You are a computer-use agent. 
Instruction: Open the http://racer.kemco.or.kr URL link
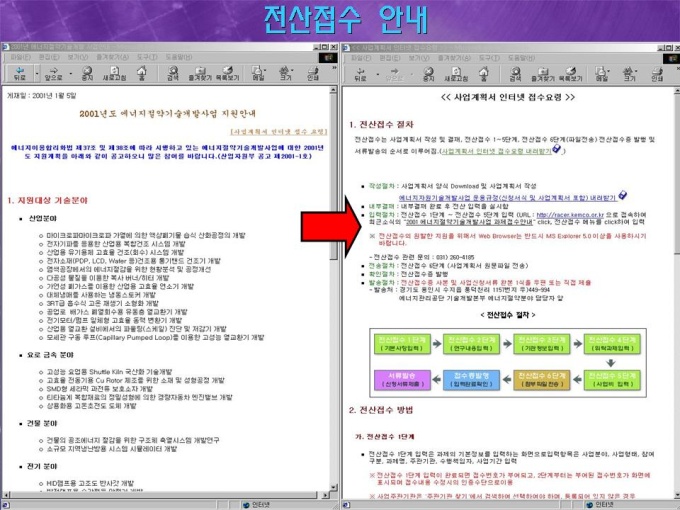[570, 215]
